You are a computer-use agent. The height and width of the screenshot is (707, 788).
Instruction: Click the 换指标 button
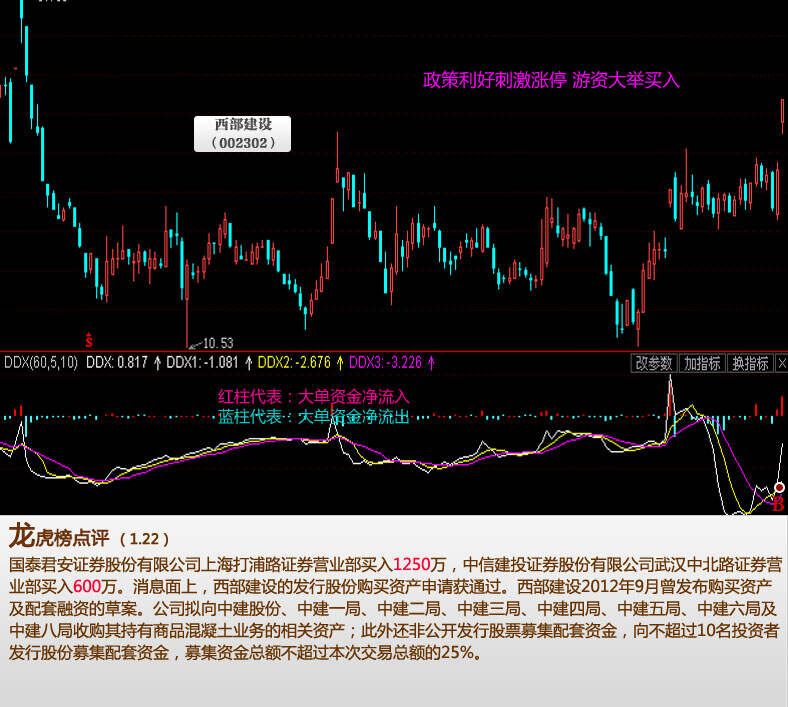[750, 363]
